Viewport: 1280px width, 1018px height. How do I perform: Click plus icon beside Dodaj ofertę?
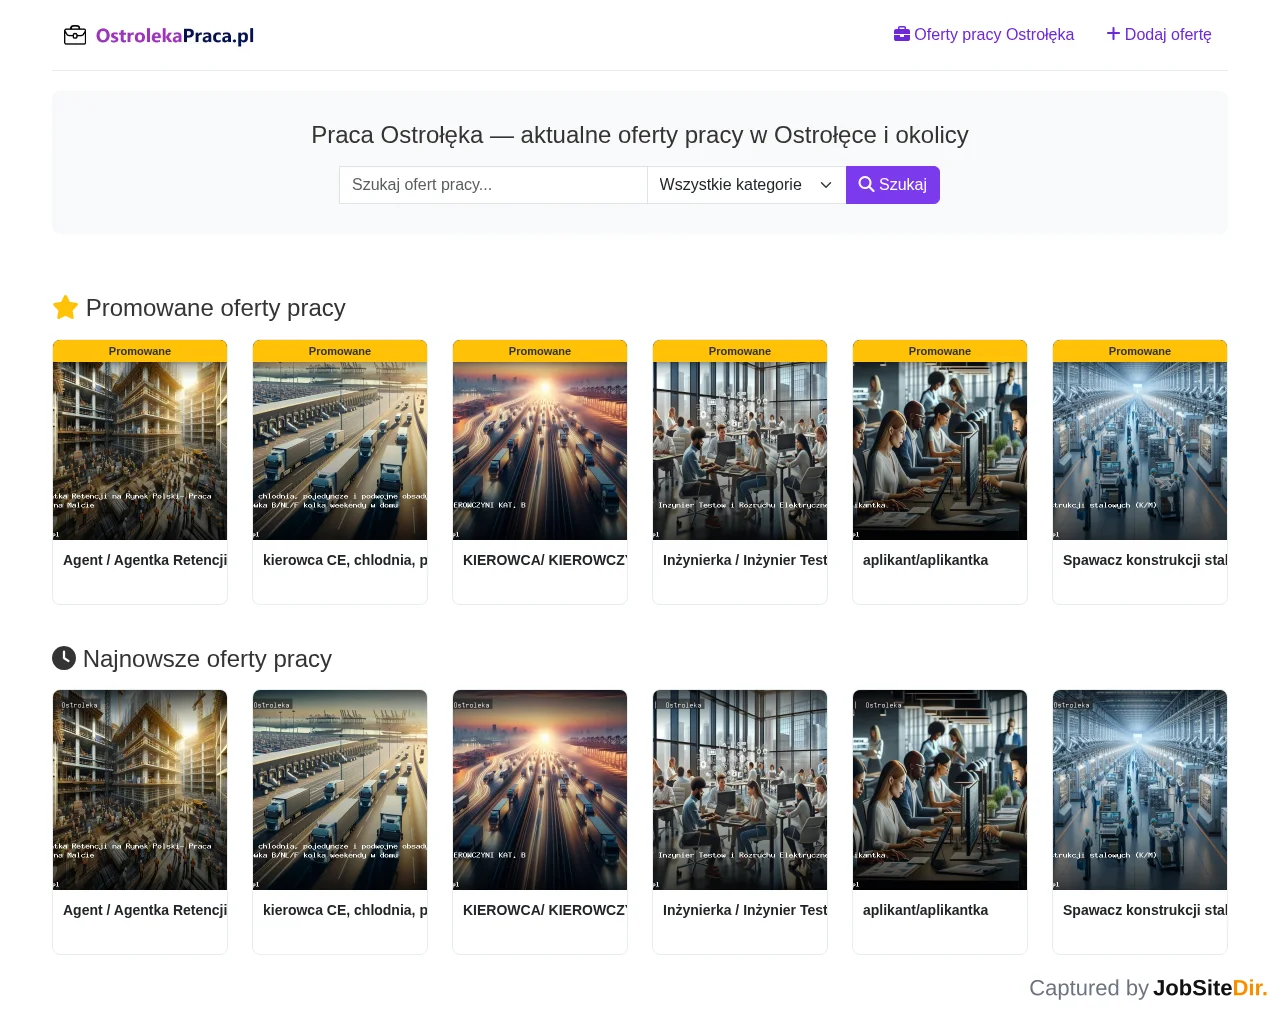pyautogui.click(x=1113, y=34)
